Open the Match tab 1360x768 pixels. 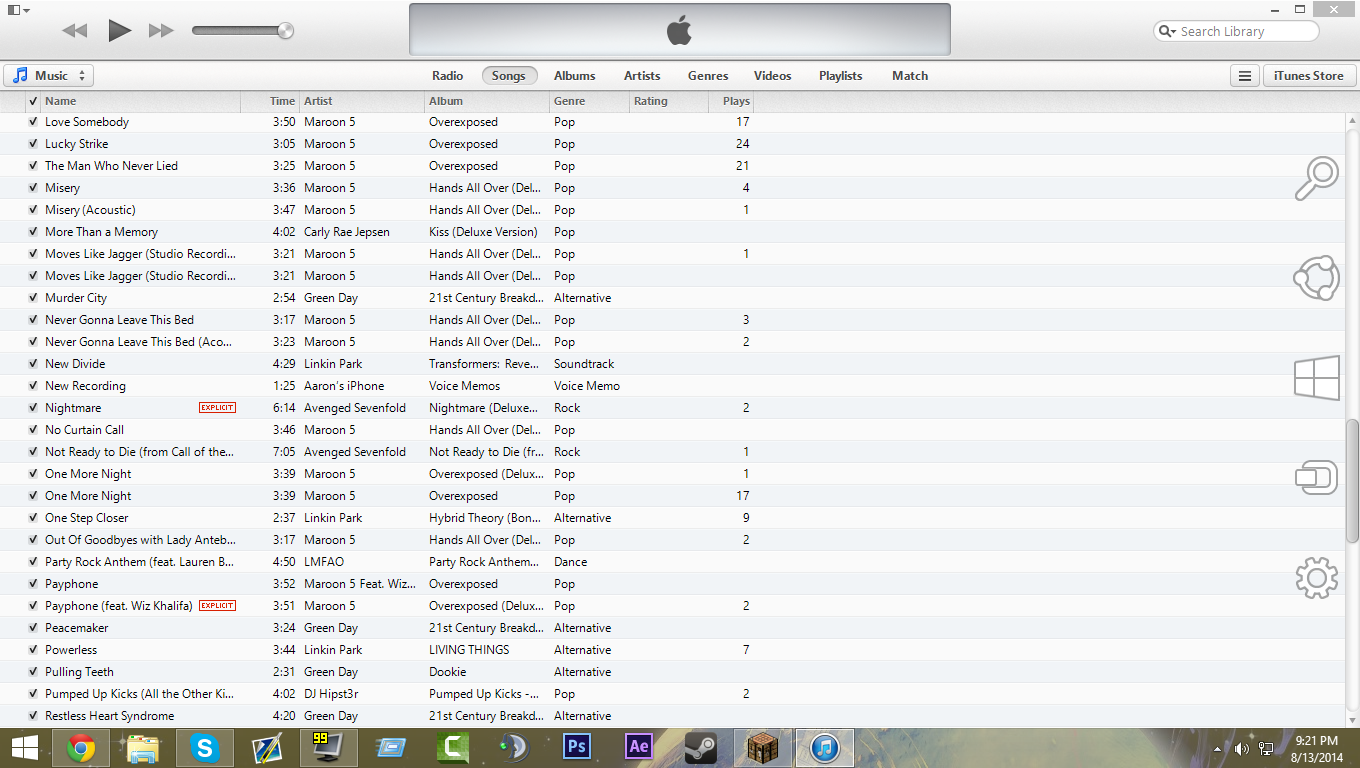click(910, 76)
